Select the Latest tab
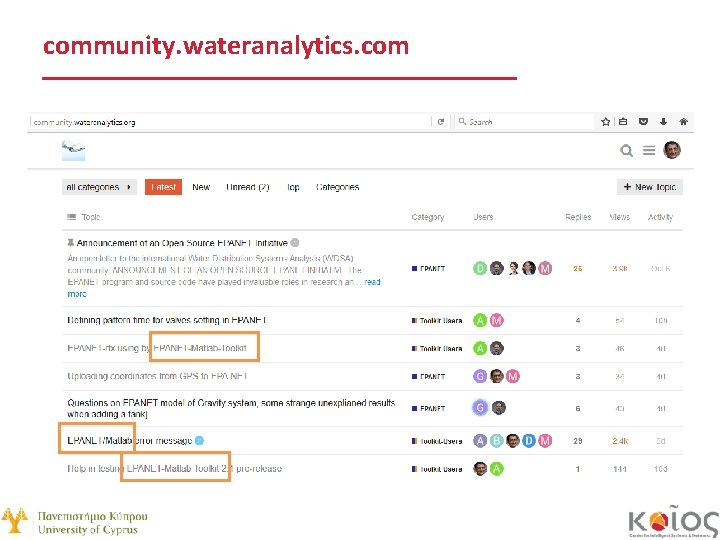This screenshot has height=540, width=720. (163, 187)
